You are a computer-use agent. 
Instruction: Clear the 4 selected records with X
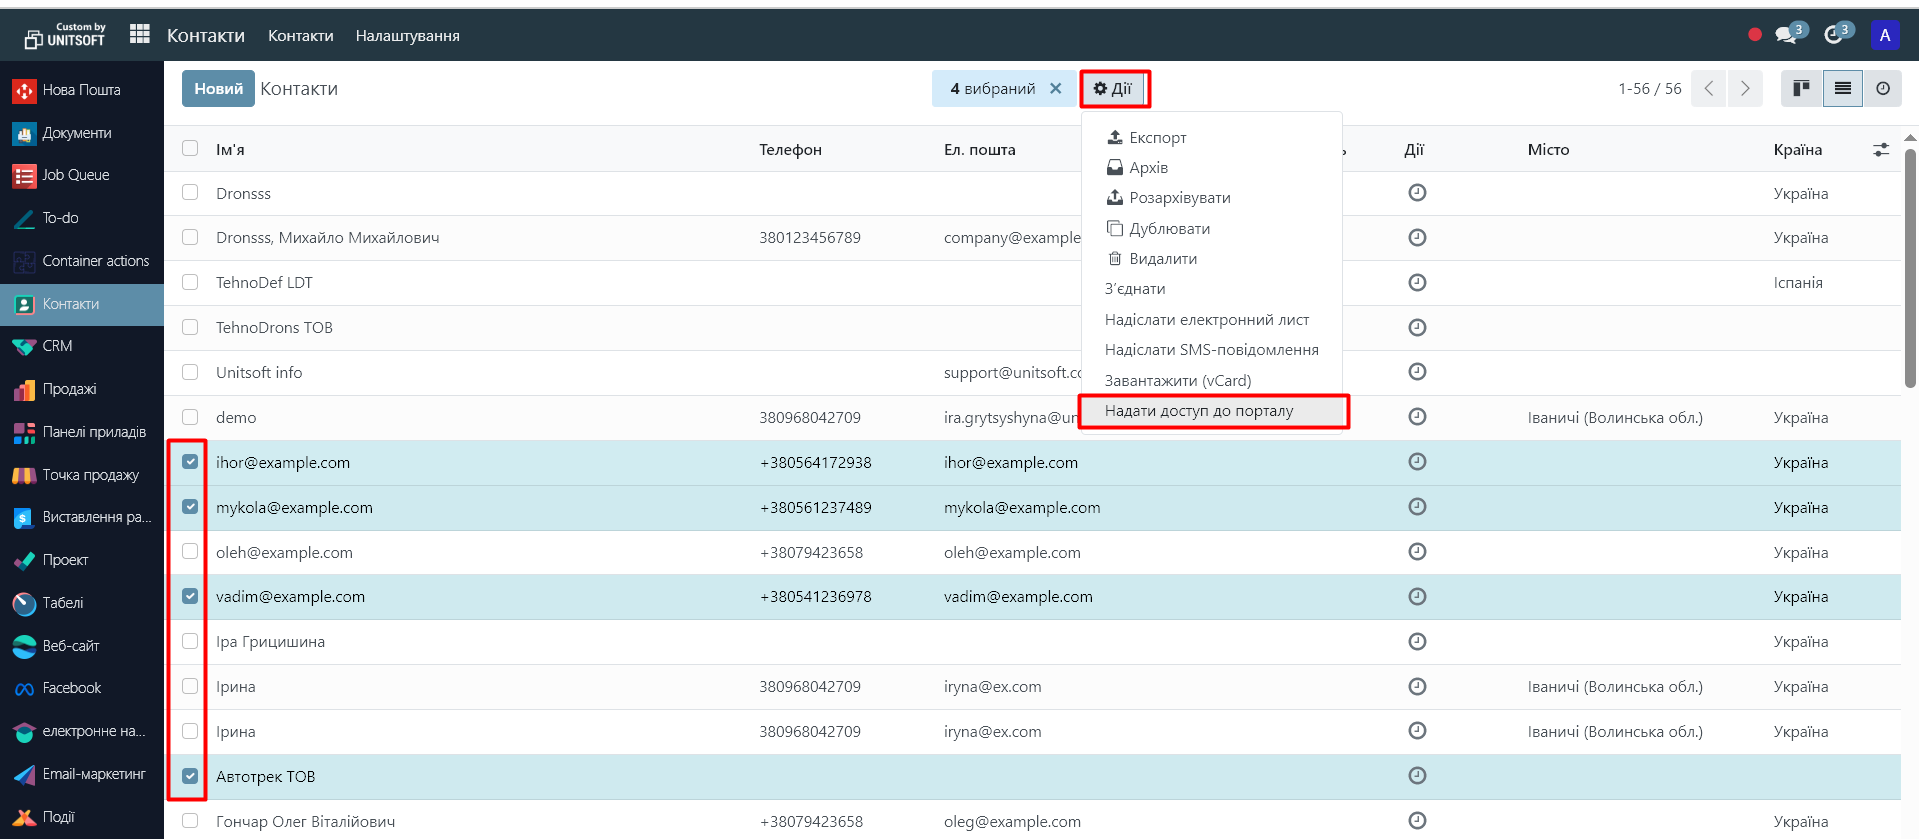(x=1055, y=89)
